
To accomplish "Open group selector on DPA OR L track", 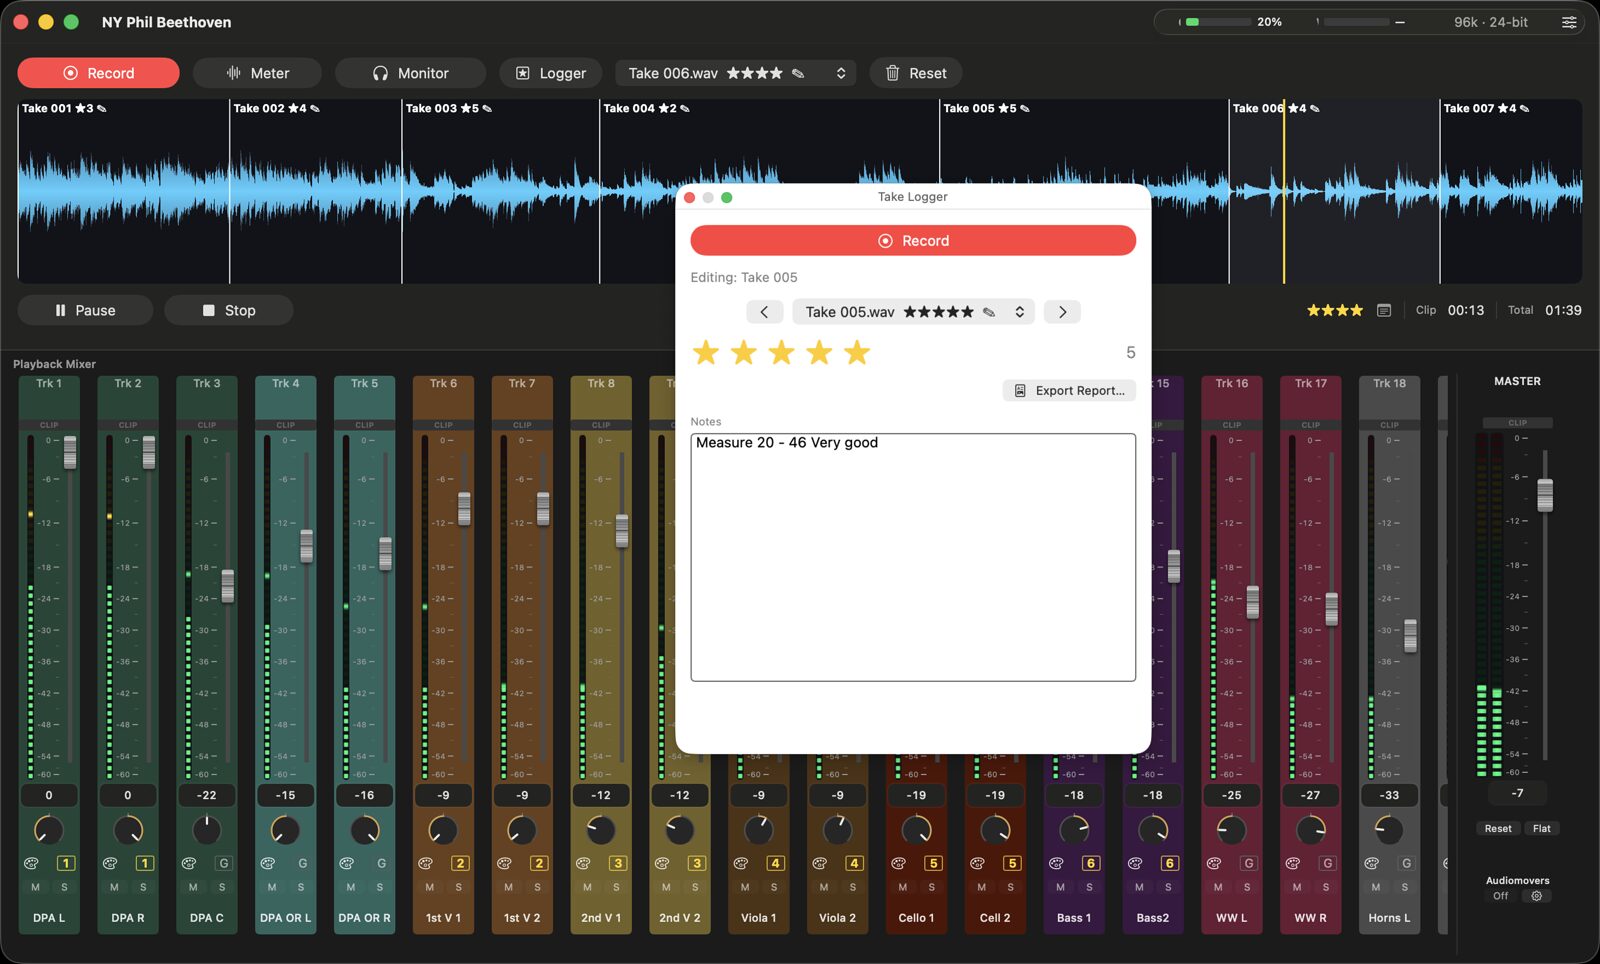I will (302, 863).
